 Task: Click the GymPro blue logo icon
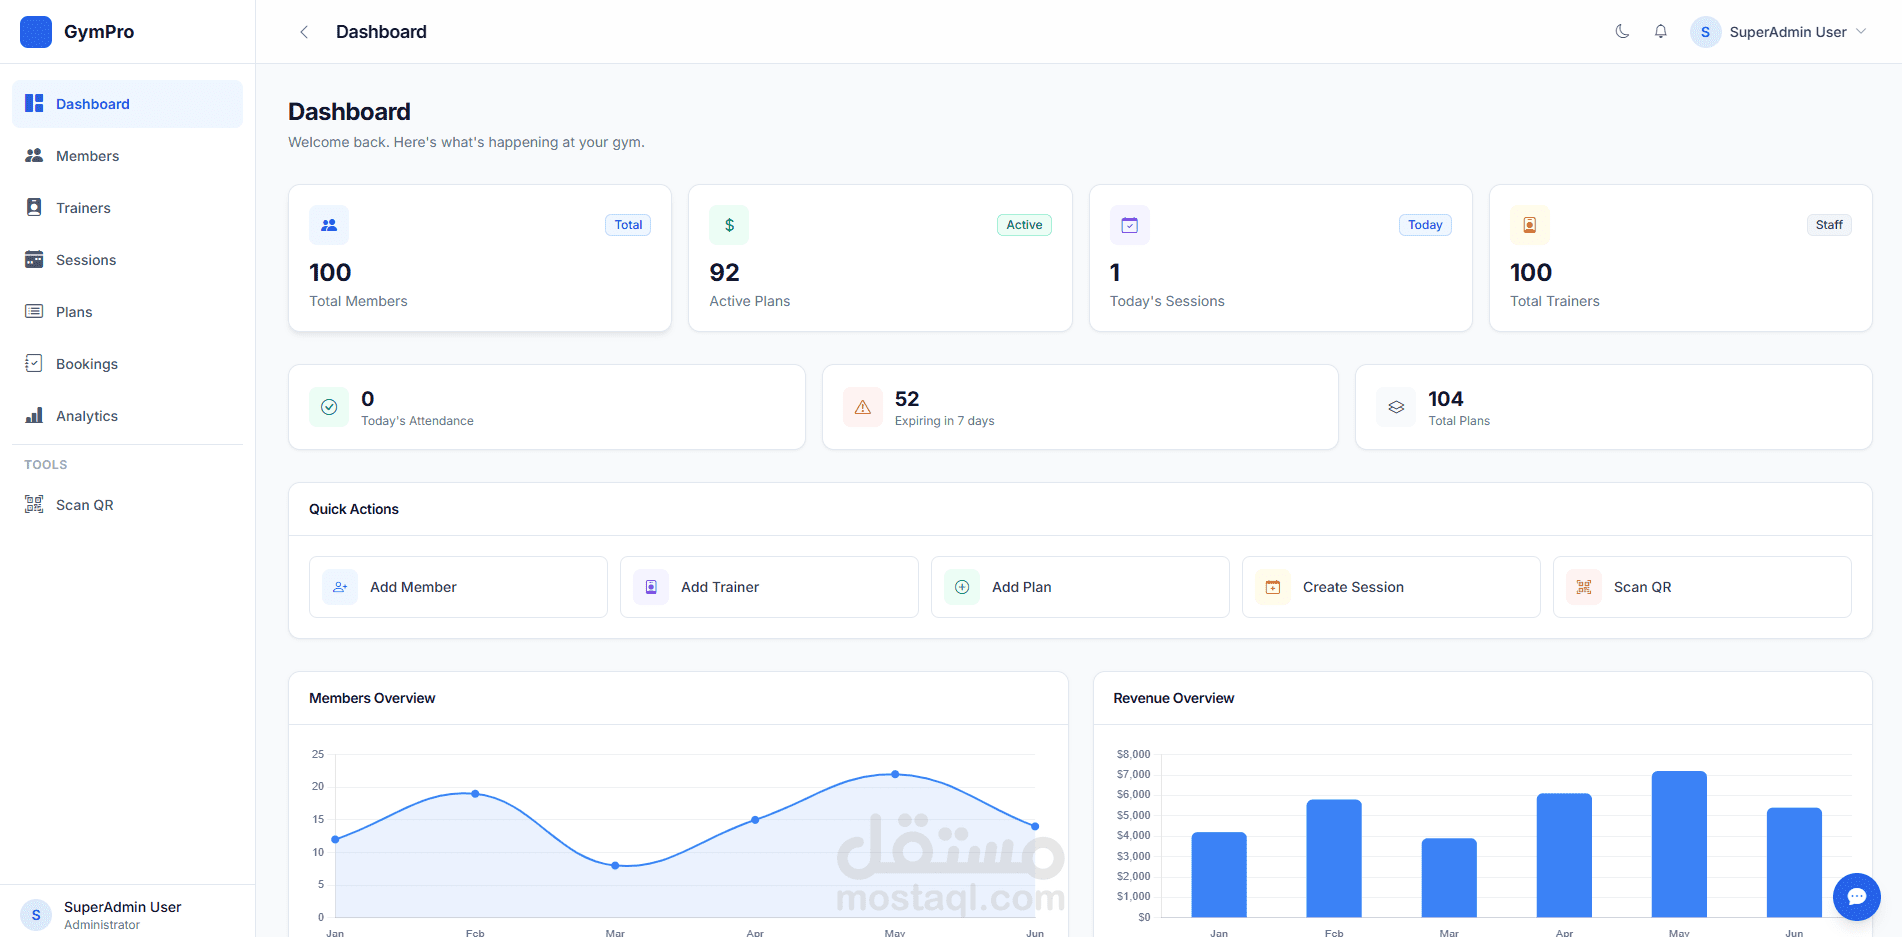(36, 32)
